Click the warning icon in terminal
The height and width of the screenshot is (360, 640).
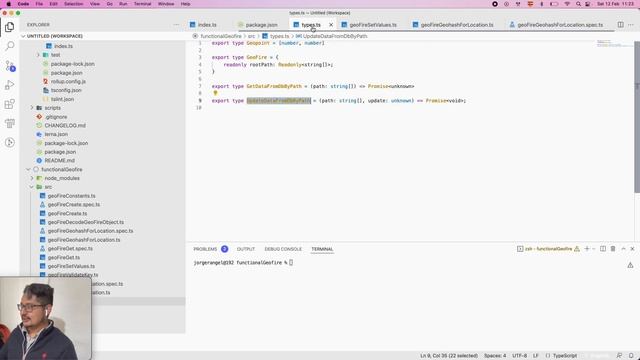(x=630, y=265)
